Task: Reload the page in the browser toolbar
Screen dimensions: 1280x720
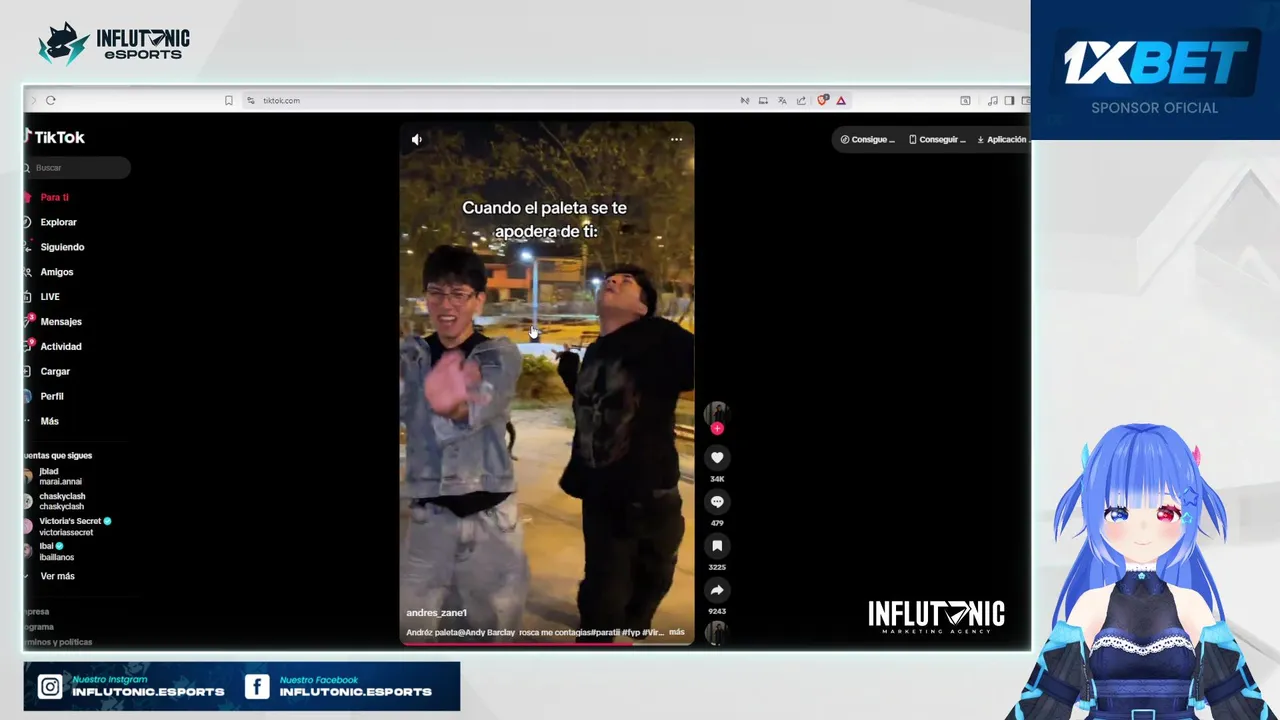Action: [x=51, y=100]
